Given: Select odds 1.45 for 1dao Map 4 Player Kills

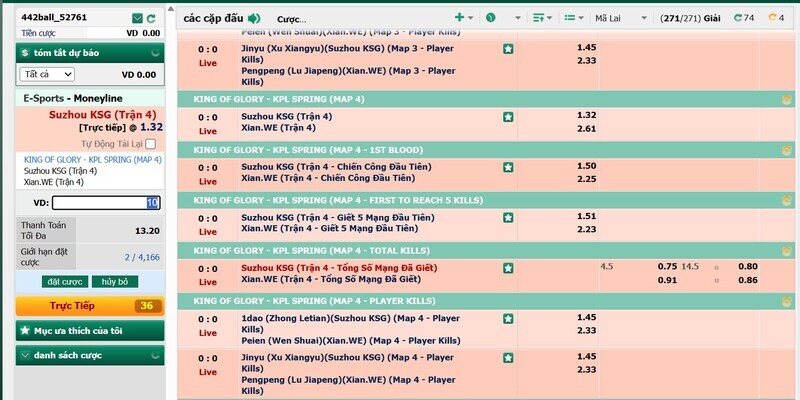Looking at the screenshot, I should (586, 317).
